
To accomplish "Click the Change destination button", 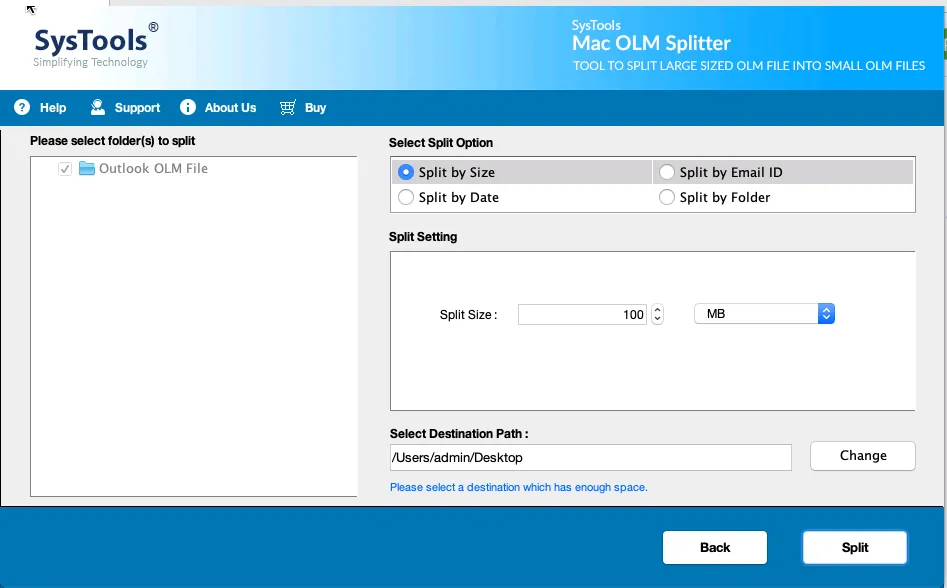I will 862,456.
